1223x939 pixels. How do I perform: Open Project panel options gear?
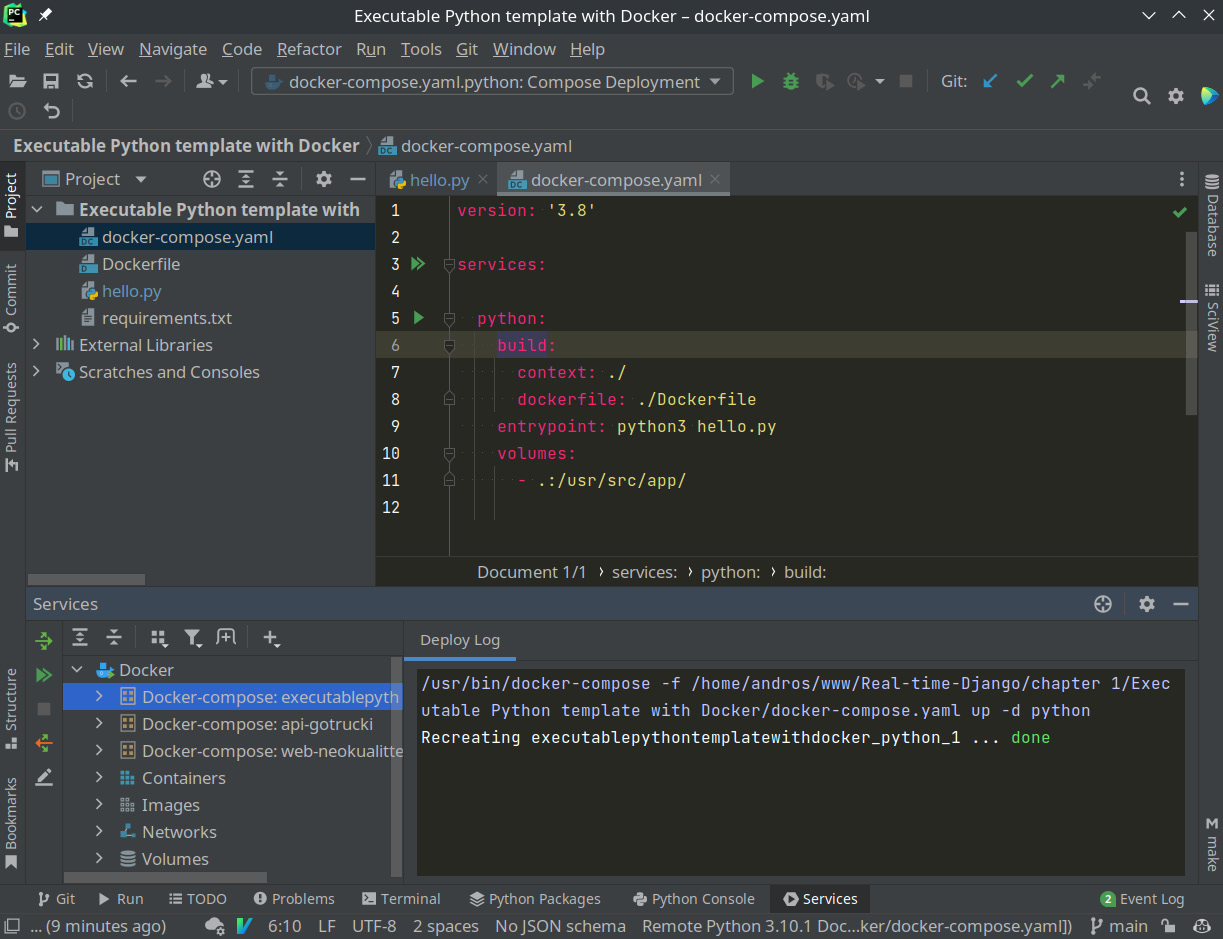click(x=323, y=179)
